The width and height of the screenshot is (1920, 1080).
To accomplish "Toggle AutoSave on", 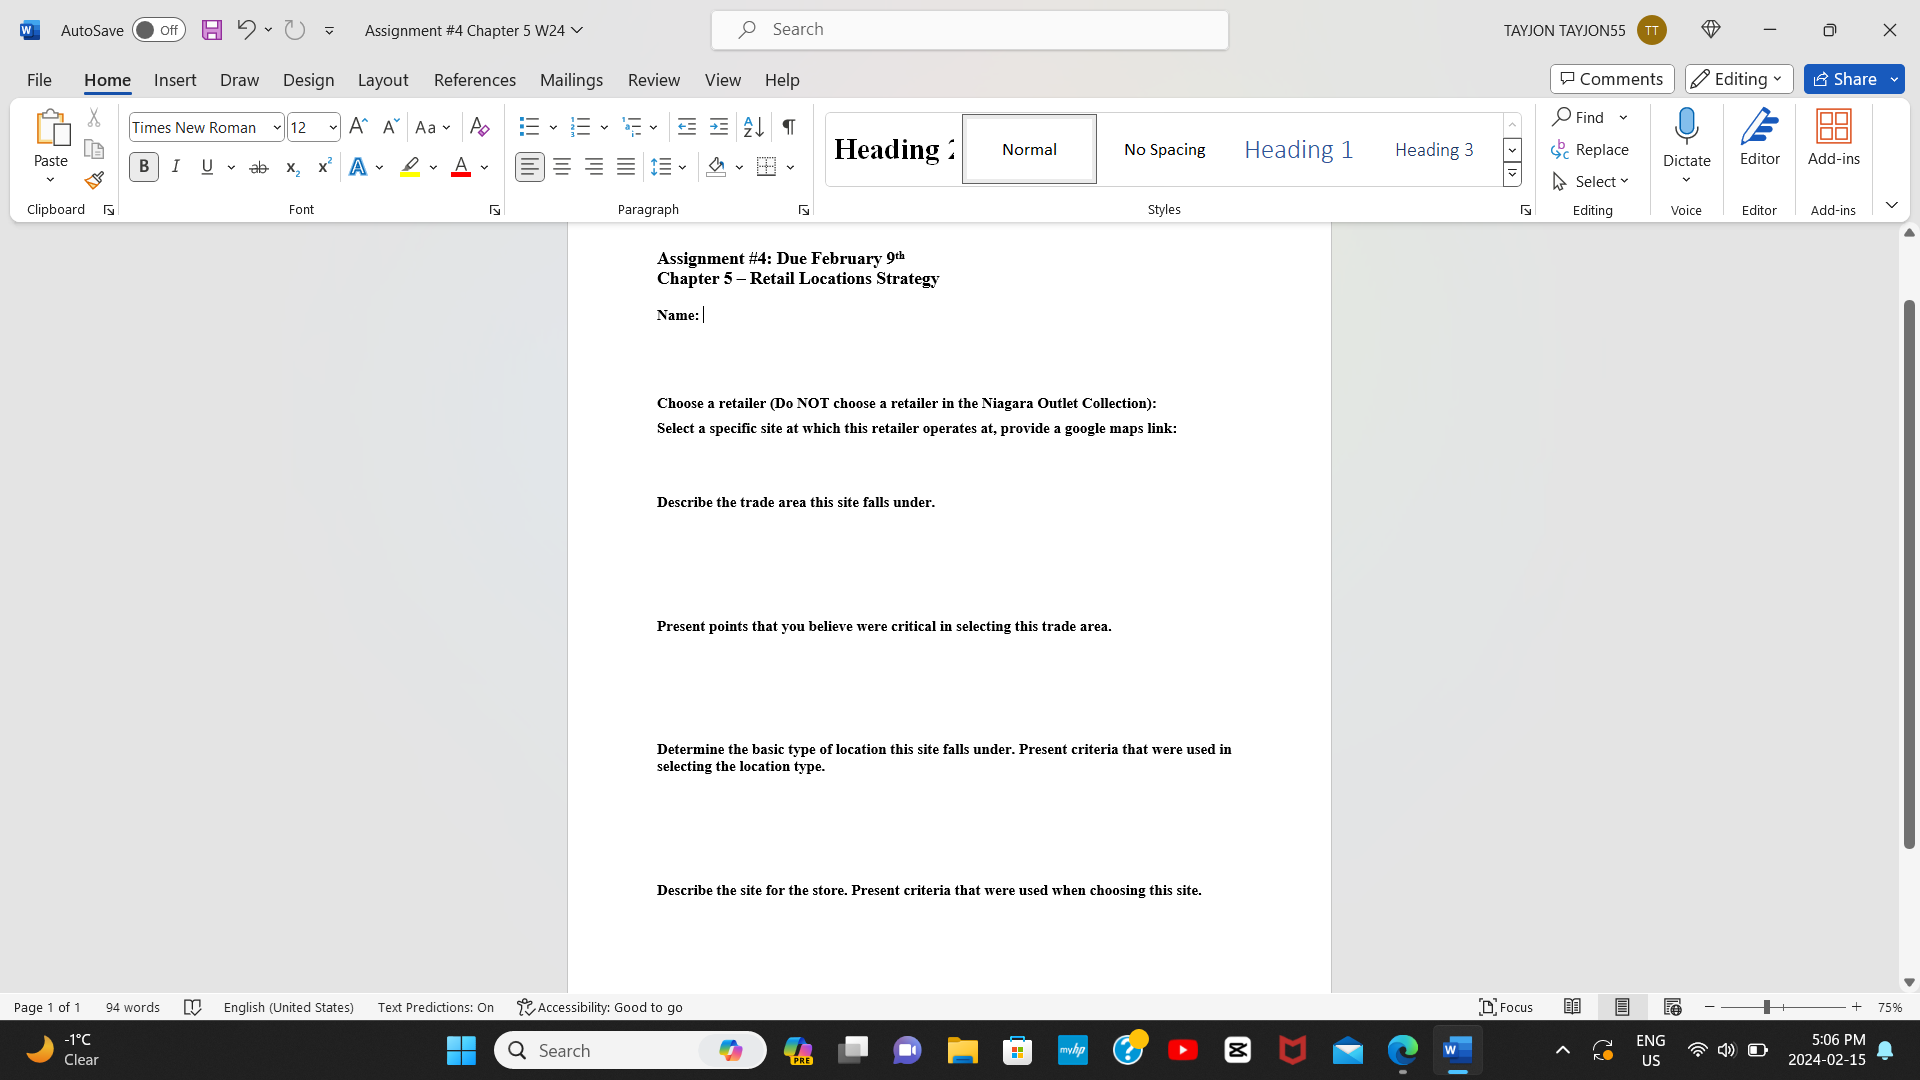I will click(x=158, y=30).
